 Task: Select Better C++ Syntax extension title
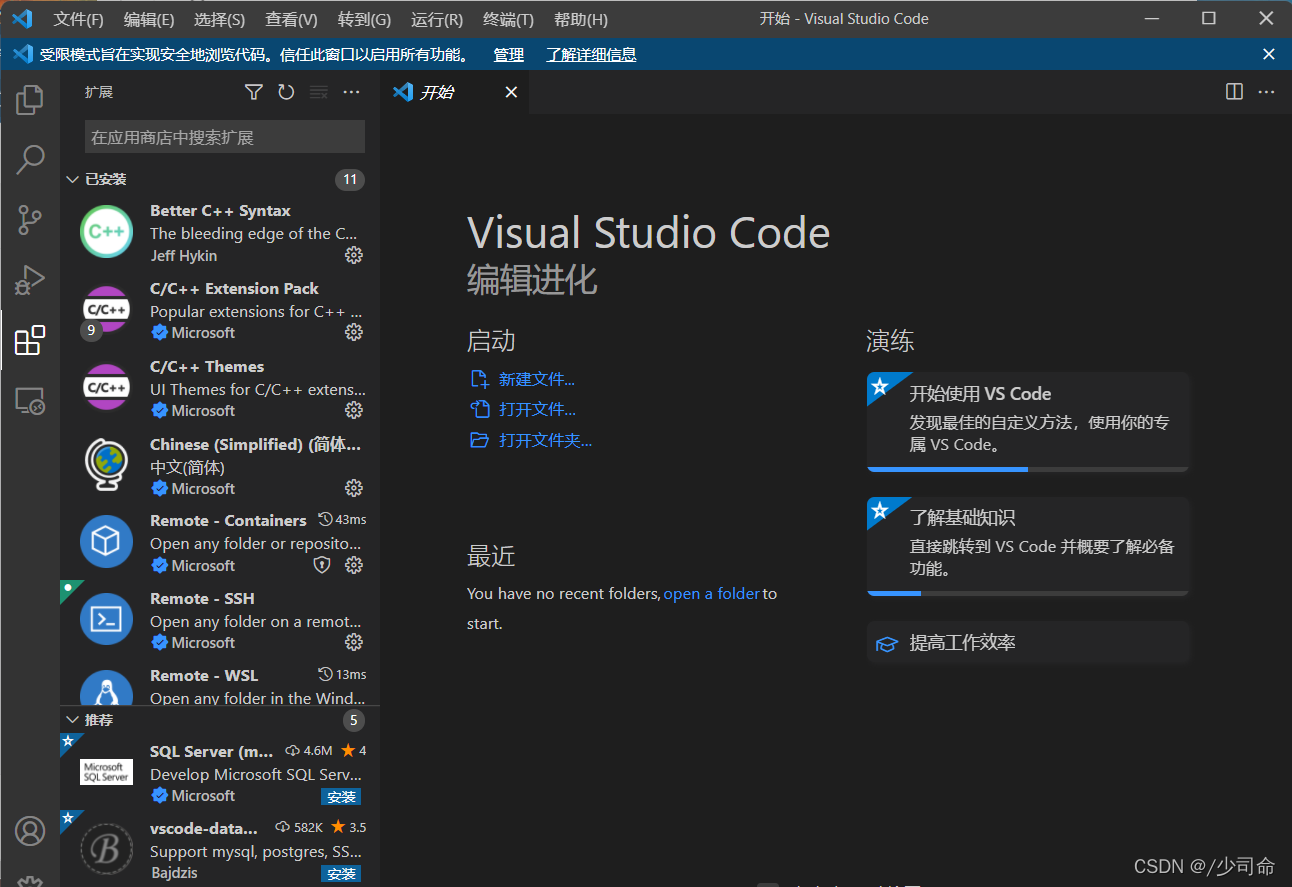click(x=220, y=211)
